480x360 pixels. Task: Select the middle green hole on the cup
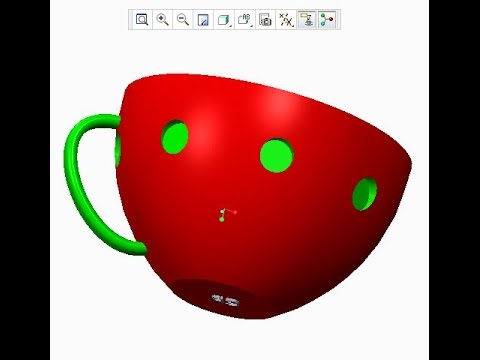(276, 156)
